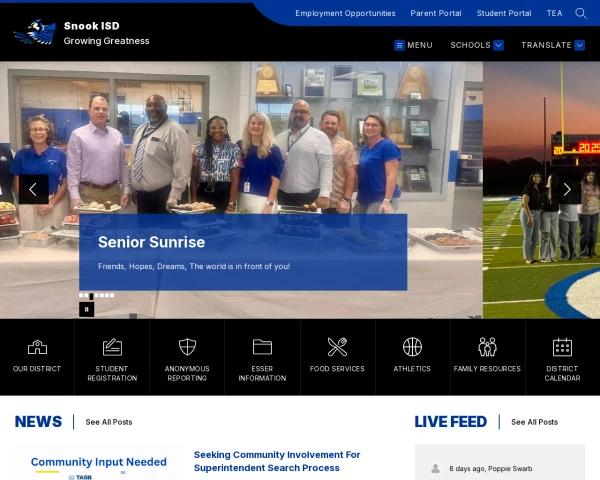Click the Growing Greatness tagline

[106, 41]
